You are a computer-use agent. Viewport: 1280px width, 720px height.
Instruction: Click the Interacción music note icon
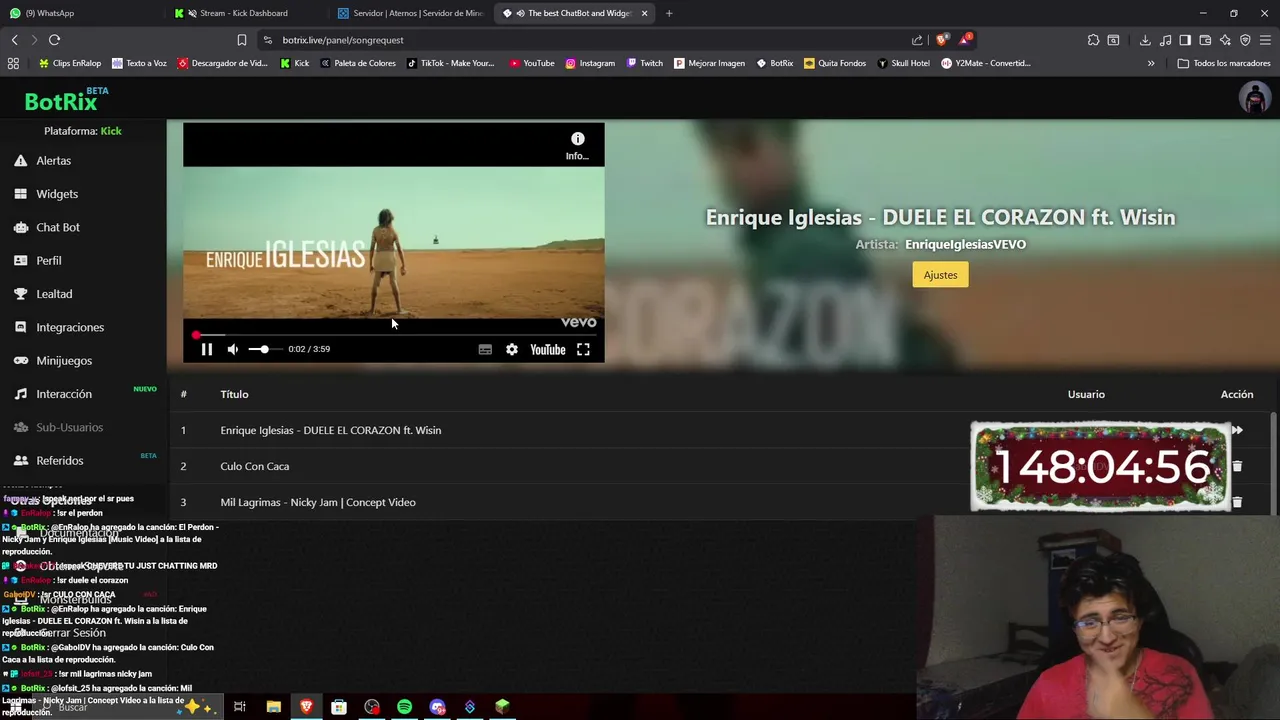point(20,394)
